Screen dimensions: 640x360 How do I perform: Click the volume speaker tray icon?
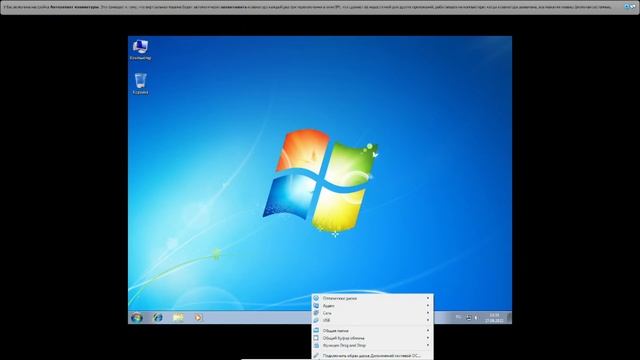476,318
